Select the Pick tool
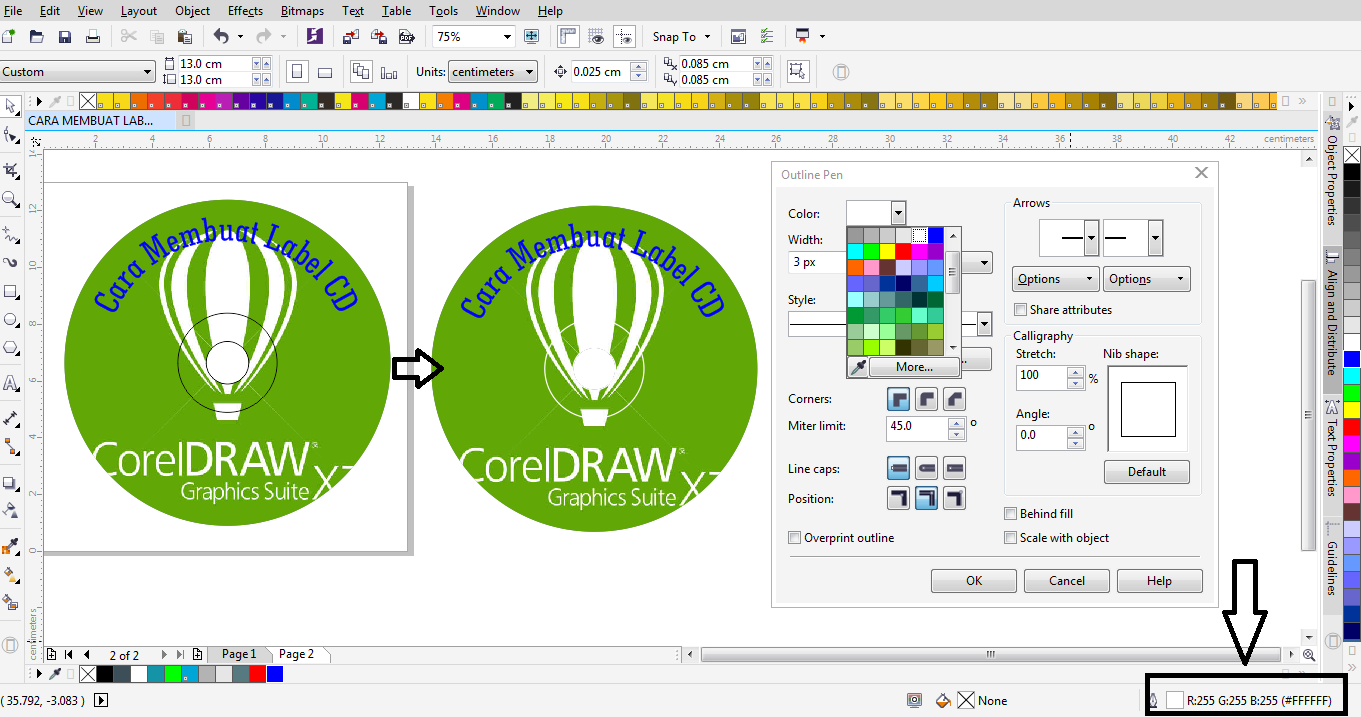The width and height of the screenshot is (1361, 717). point(11,106)
